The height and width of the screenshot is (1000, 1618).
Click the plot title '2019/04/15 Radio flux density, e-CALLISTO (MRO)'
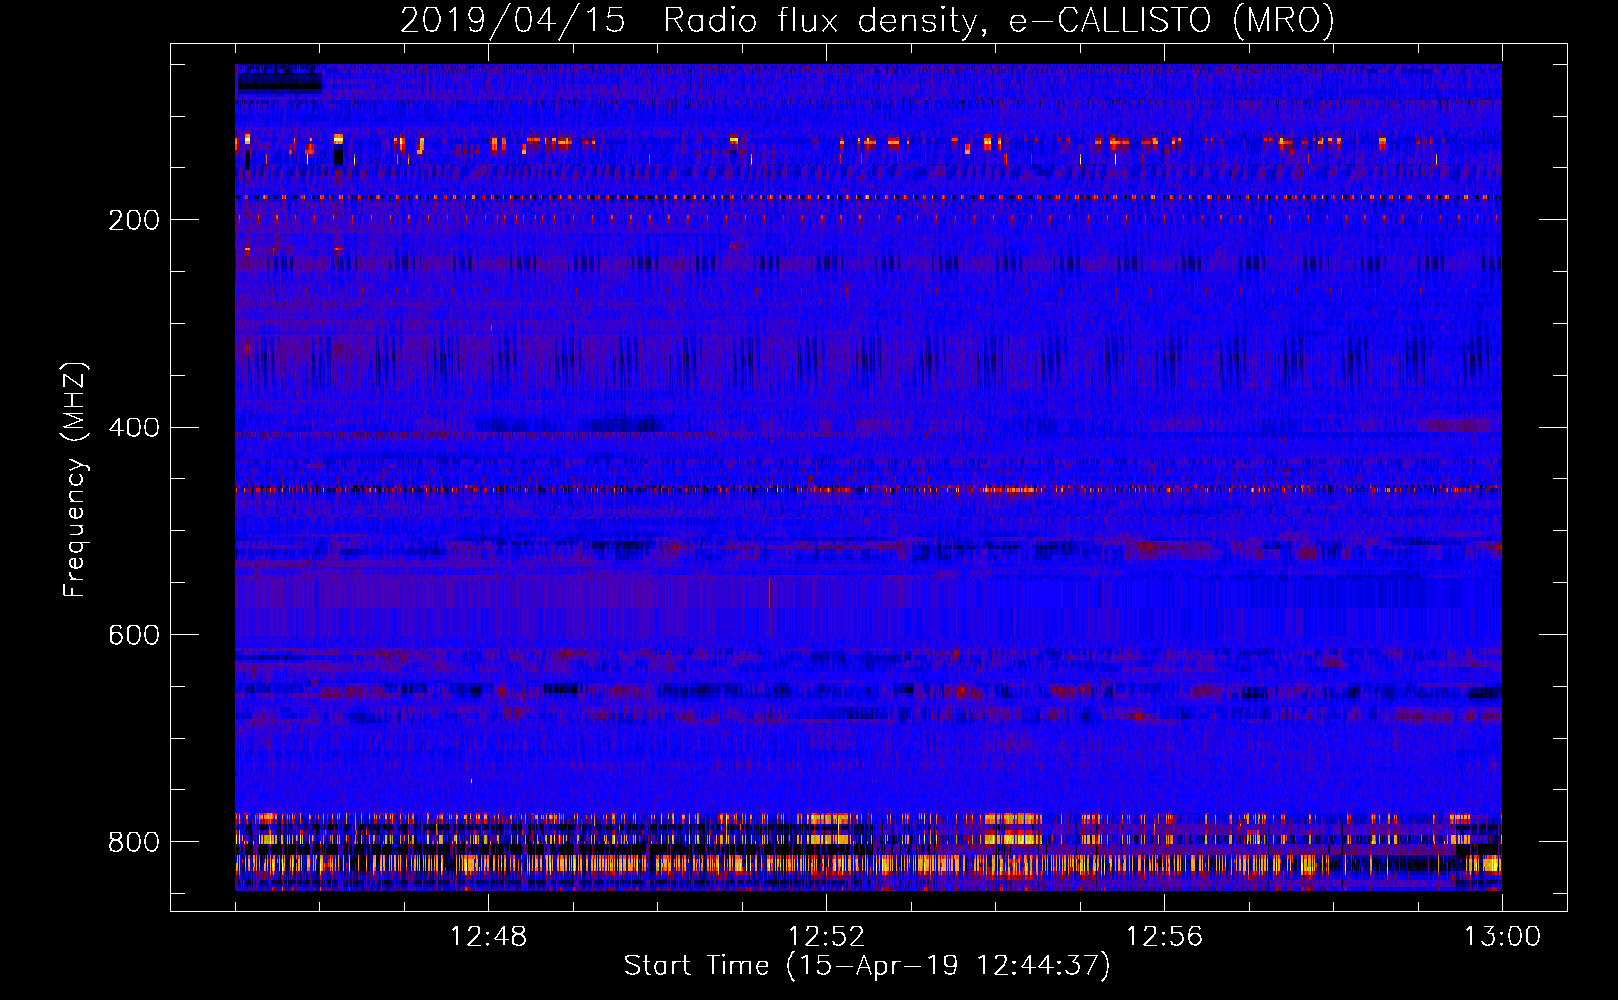pos(867,20)
